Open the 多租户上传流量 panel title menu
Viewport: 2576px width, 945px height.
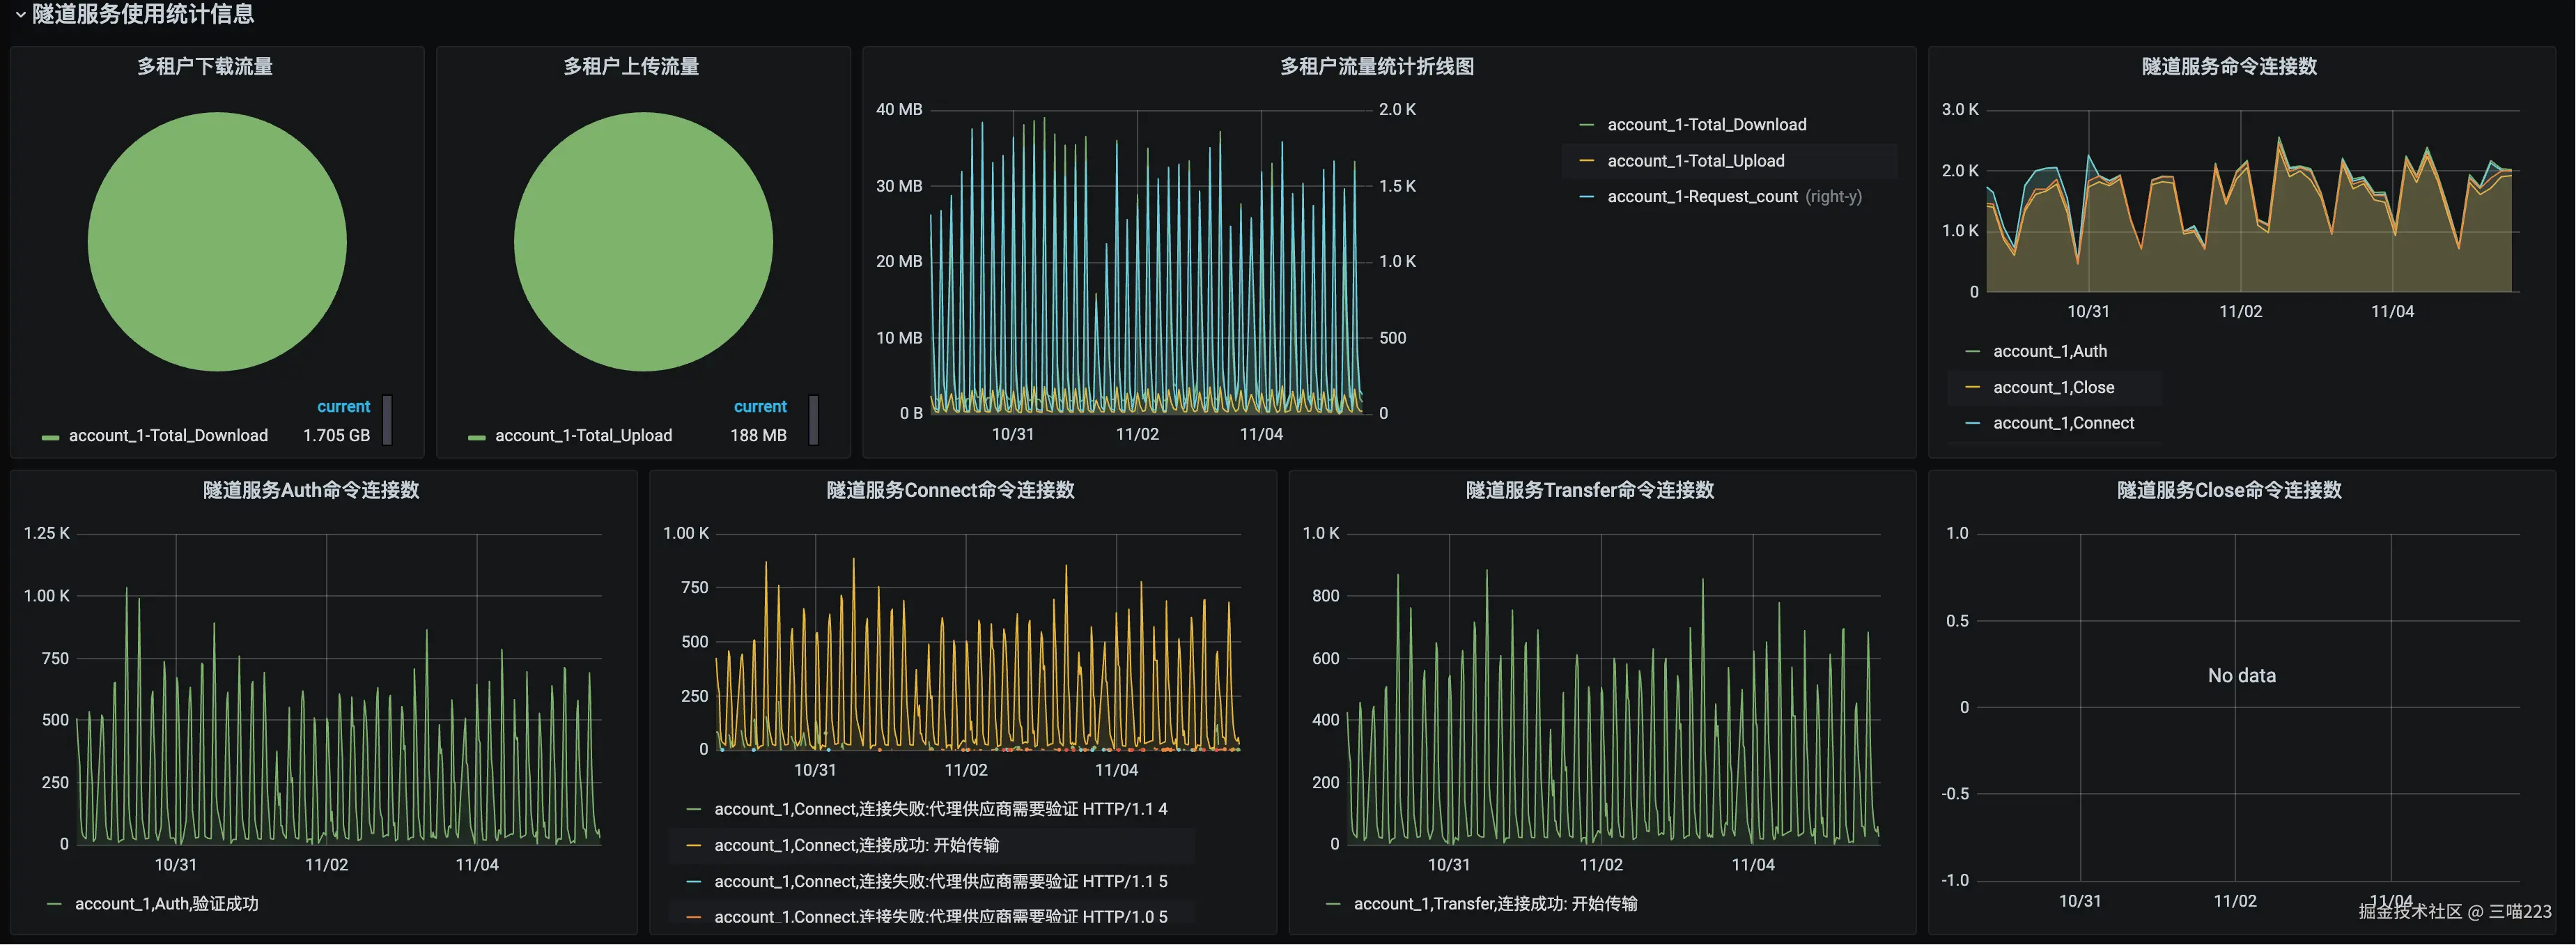pos(631,67)
